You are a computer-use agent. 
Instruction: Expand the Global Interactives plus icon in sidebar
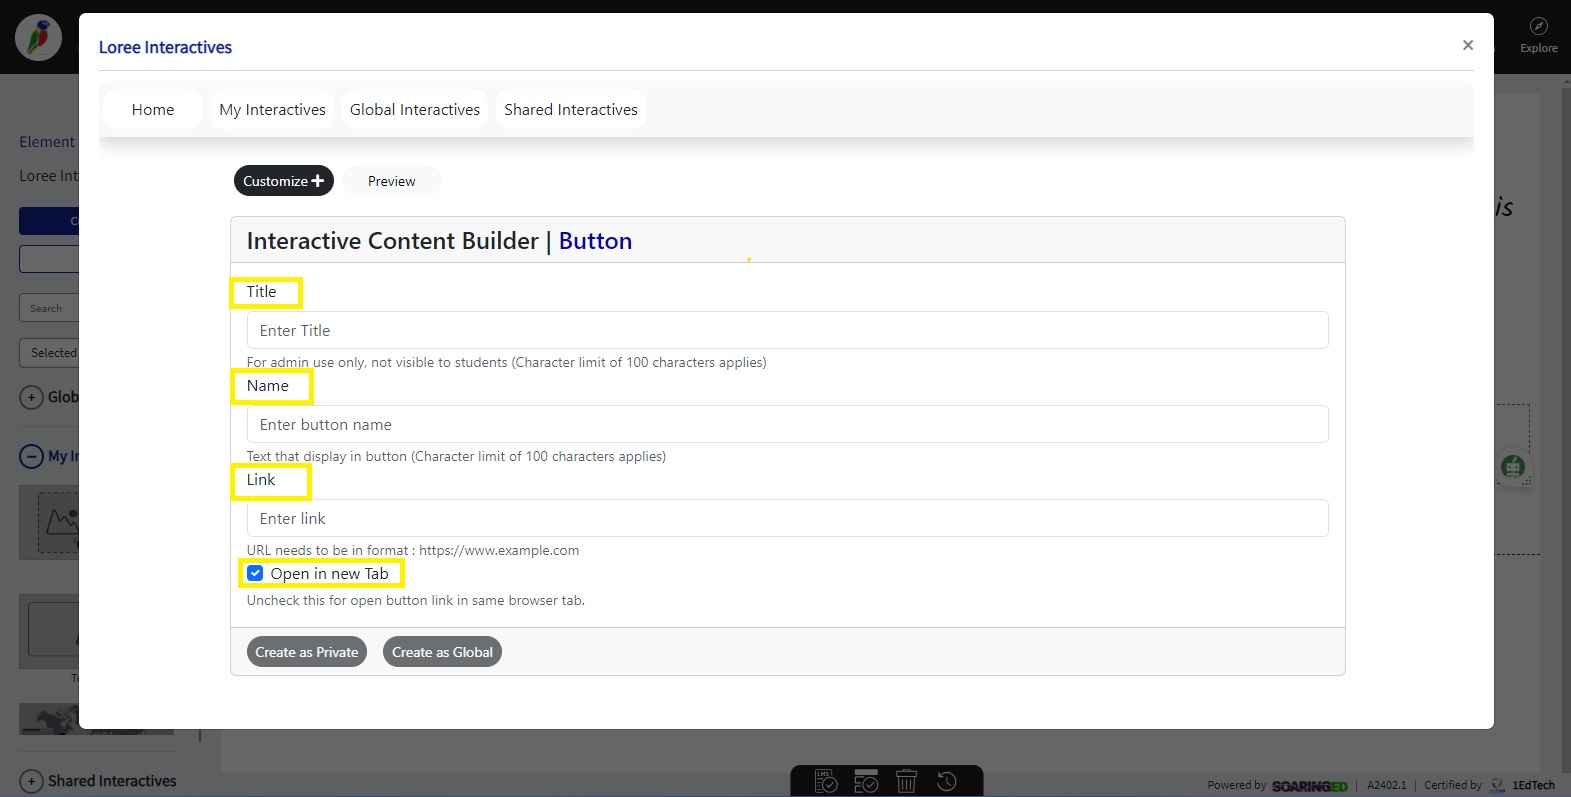(31, 397)
